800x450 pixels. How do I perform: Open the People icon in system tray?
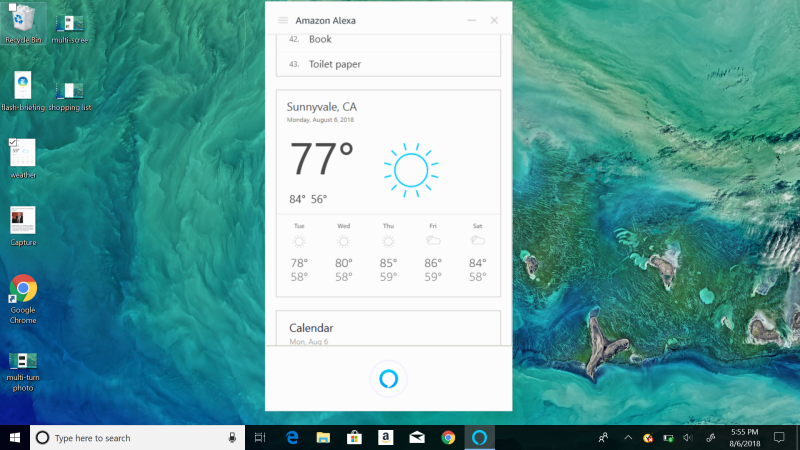click(x=603, y=438)
